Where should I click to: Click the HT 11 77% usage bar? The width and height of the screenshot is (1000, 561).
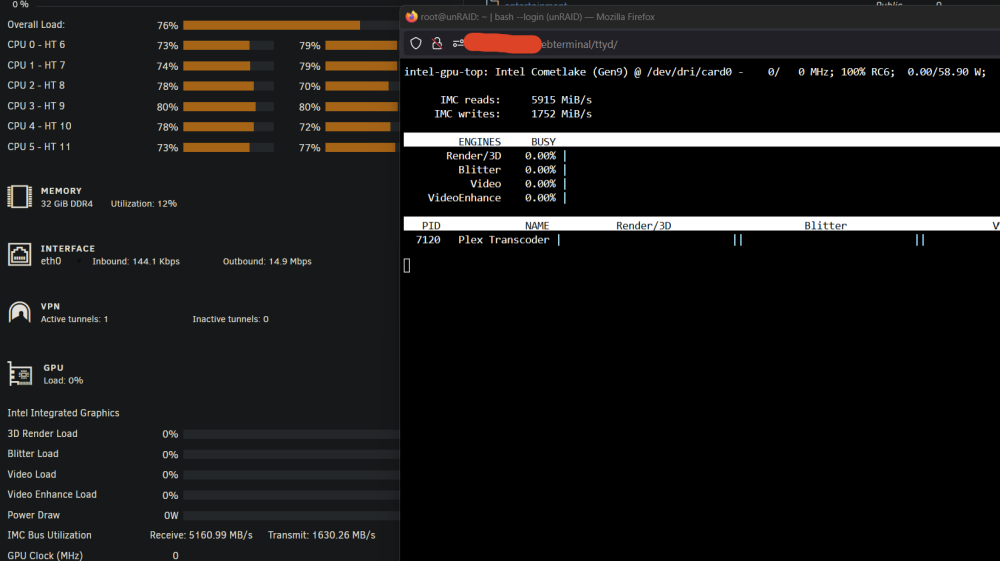362,148
